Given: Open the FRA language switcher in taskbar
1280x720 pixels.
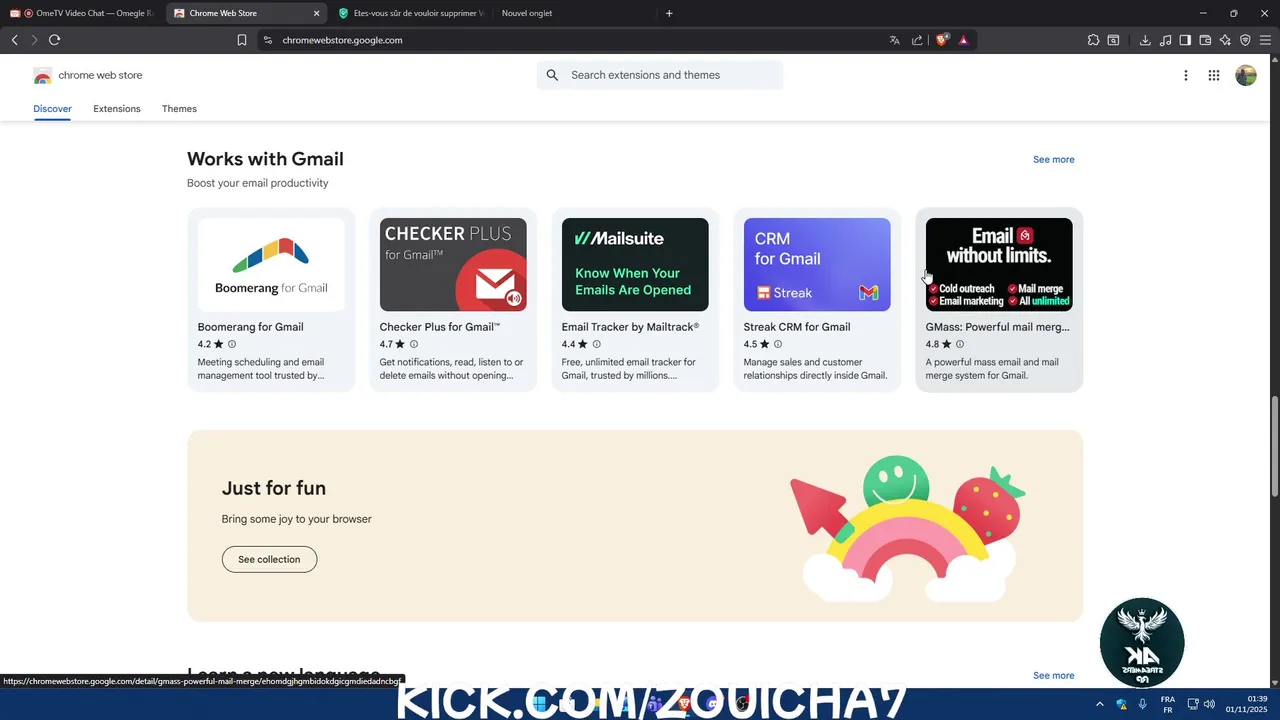Looking at the screenshot, I should point(1167,704).
